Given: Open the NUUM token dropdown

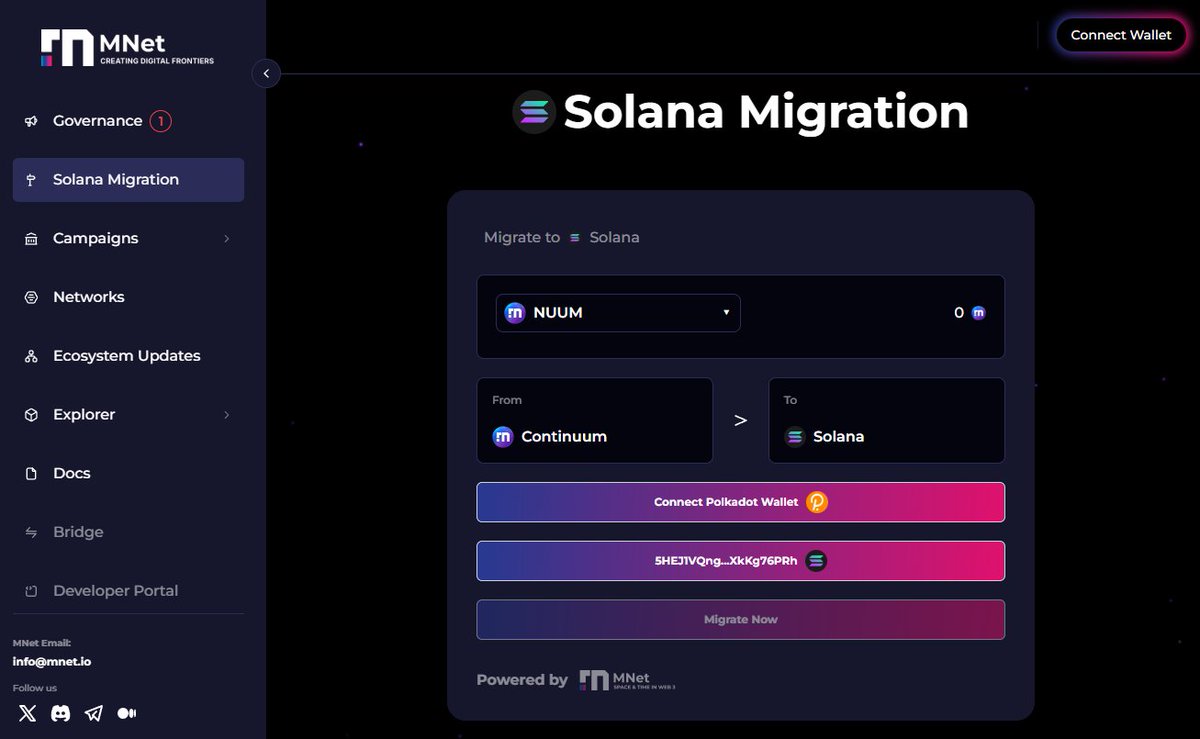Looking at the screenshot, I should (x=618, y=313).
